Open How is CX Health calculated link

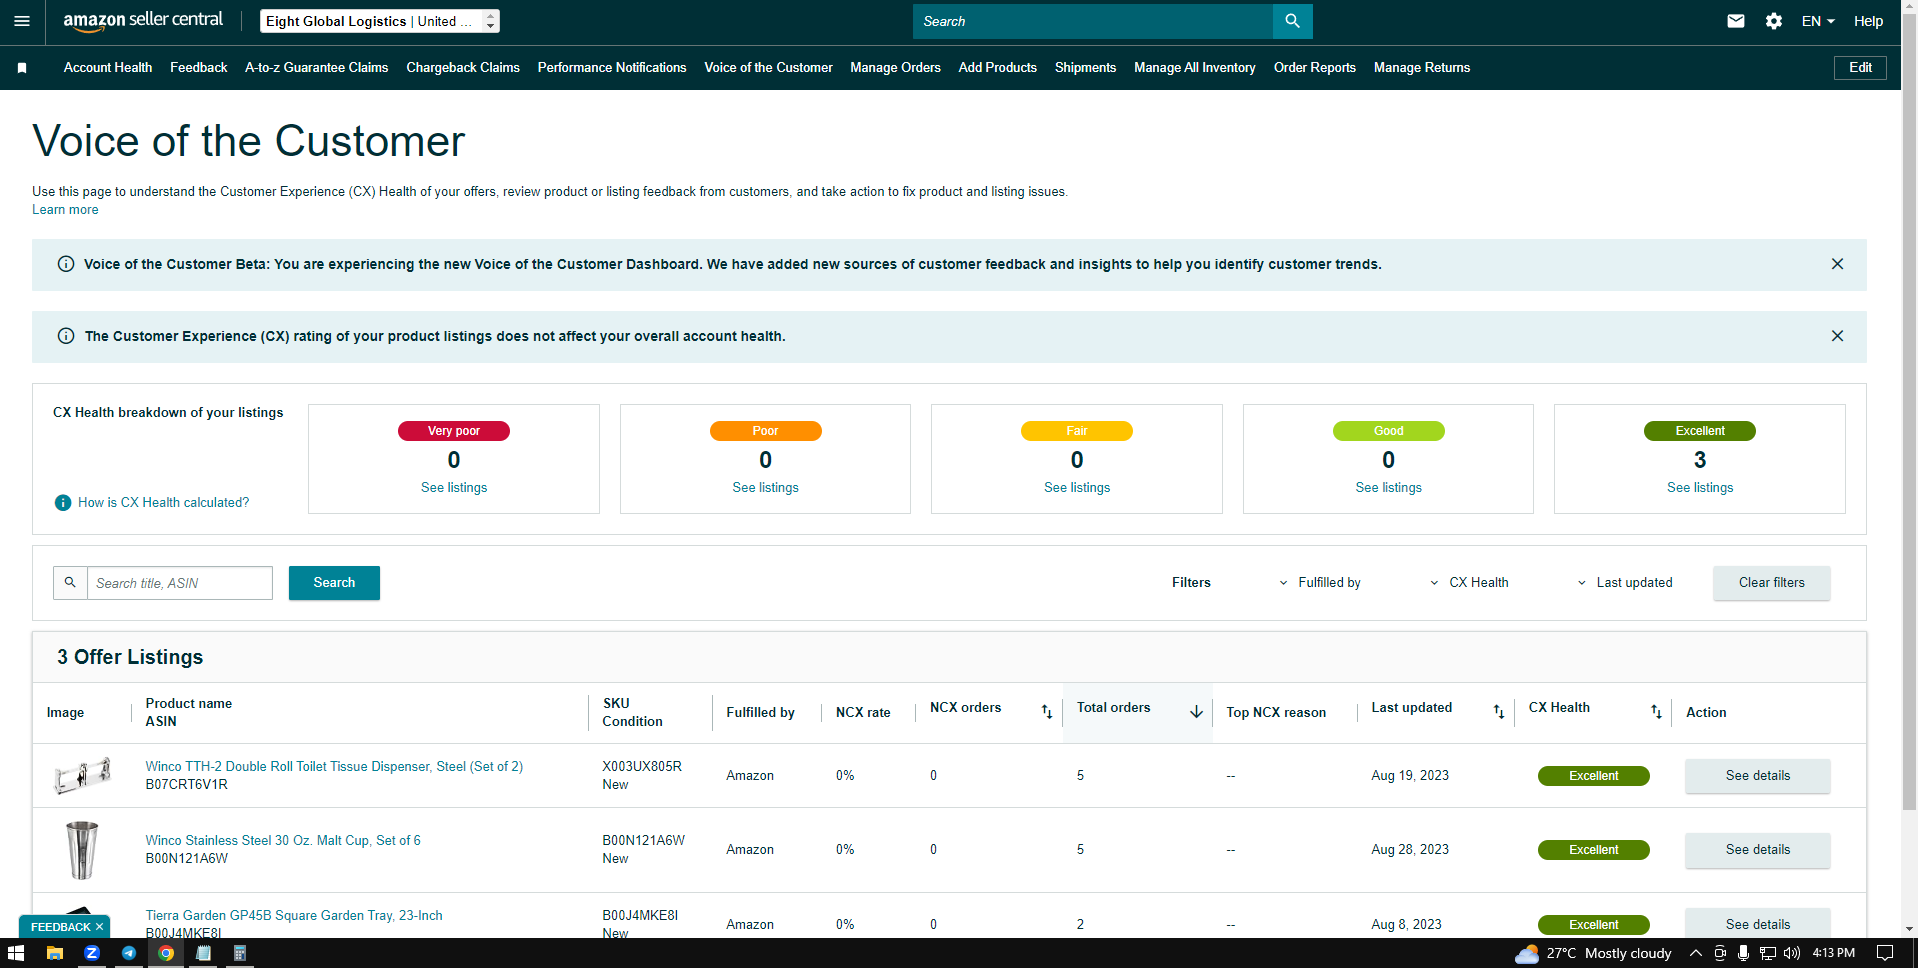click(x=164, y=503)
